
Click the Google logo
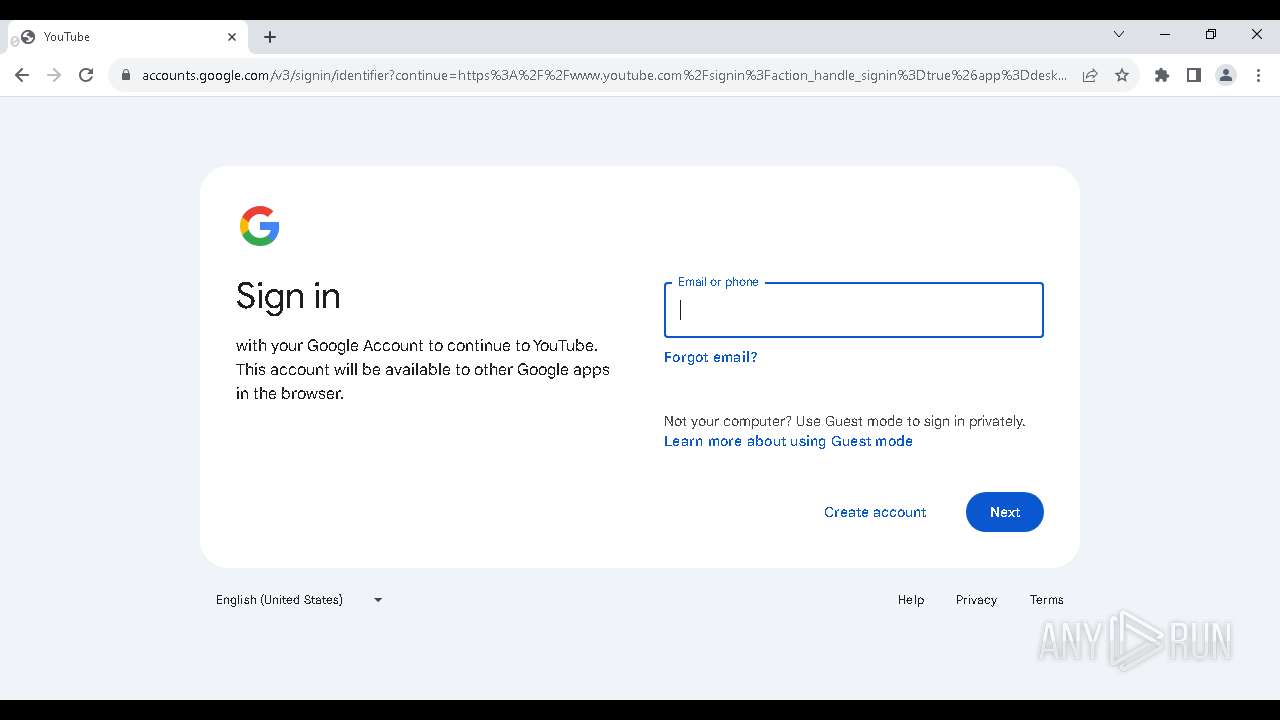point(260,226)
